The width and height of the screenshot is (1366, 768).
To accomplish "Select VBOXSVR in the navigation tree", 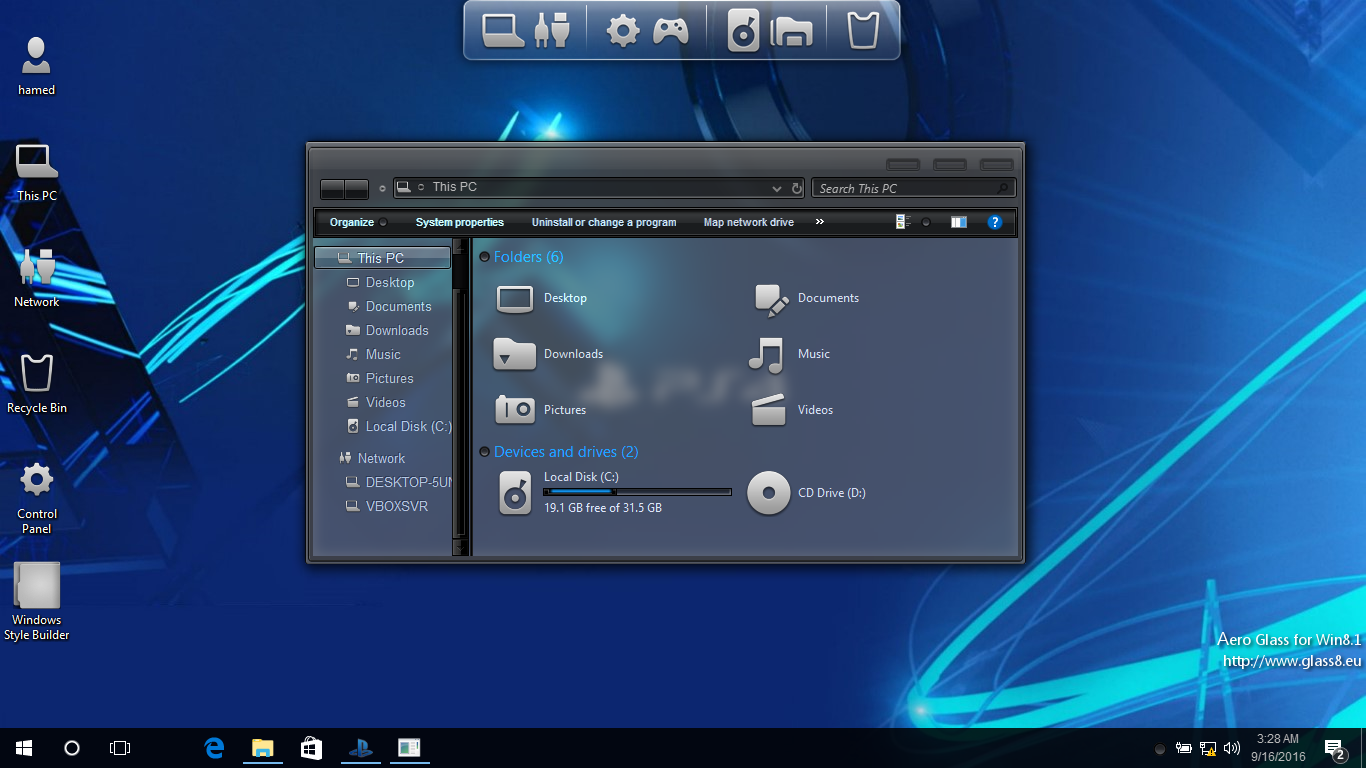I will 396,506.
